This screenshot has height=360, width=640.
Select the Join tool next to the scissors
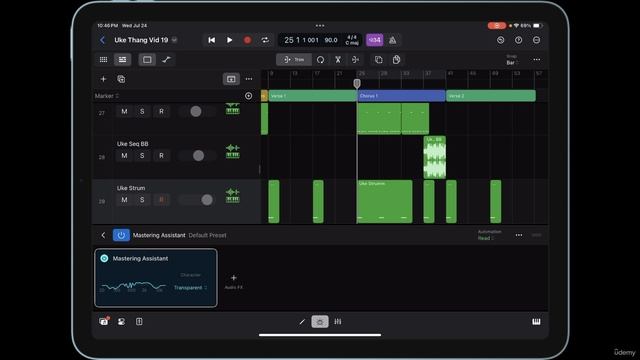[356, 60]
